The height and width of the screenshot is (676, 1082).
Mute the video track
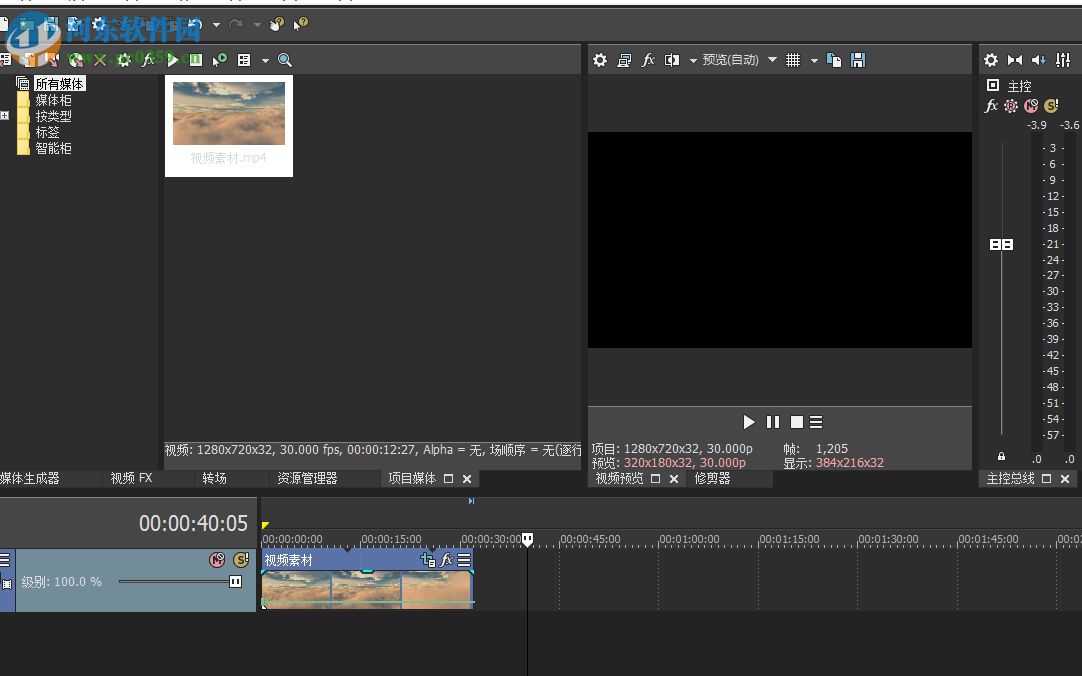point(216,560)
